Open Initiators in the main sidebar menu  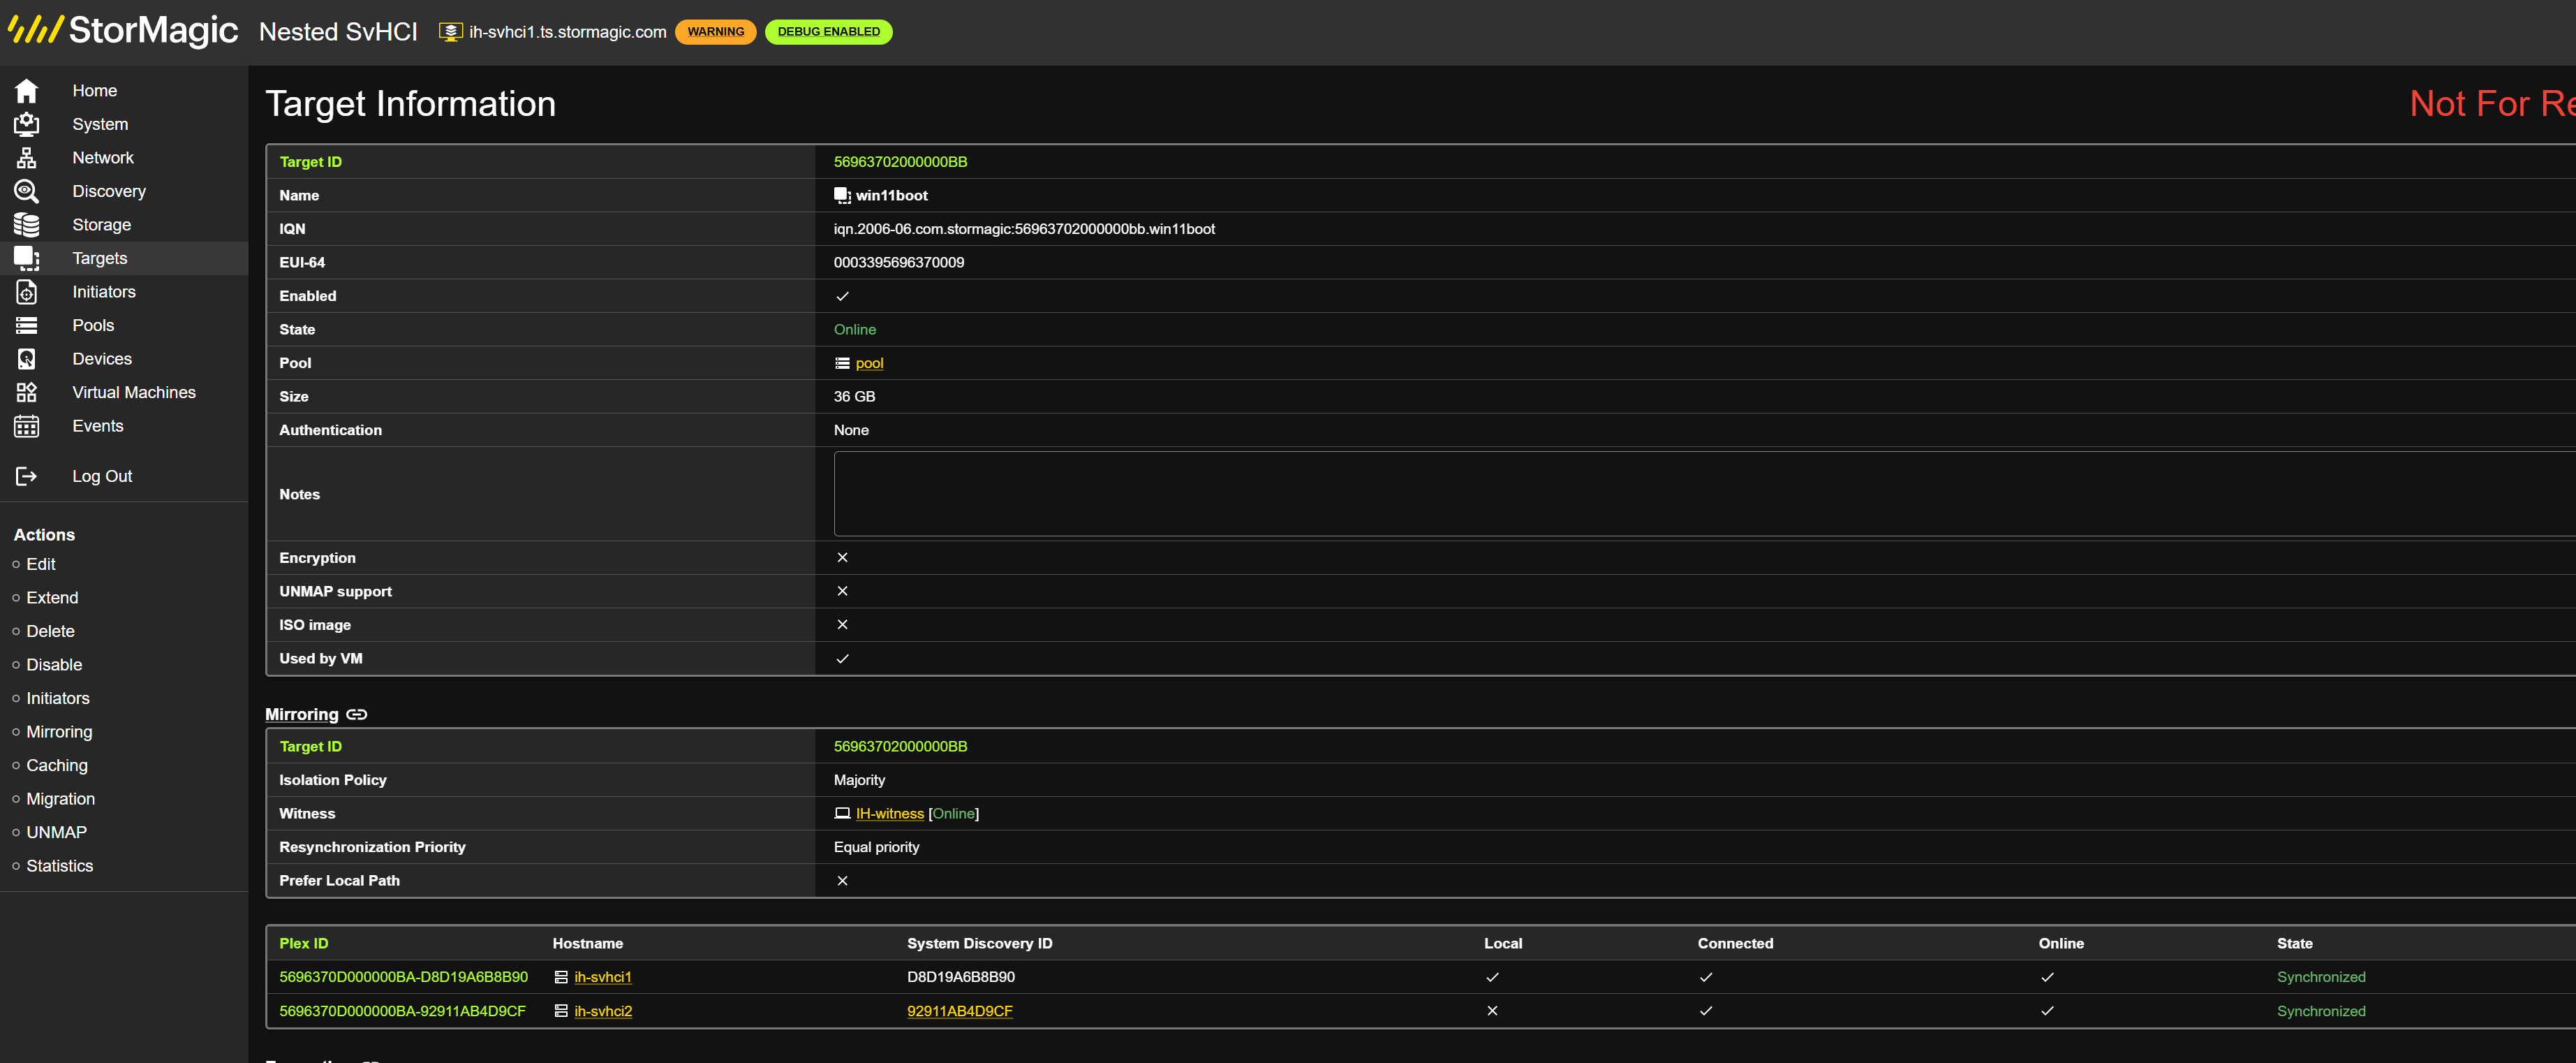click(x=104, y=292)
